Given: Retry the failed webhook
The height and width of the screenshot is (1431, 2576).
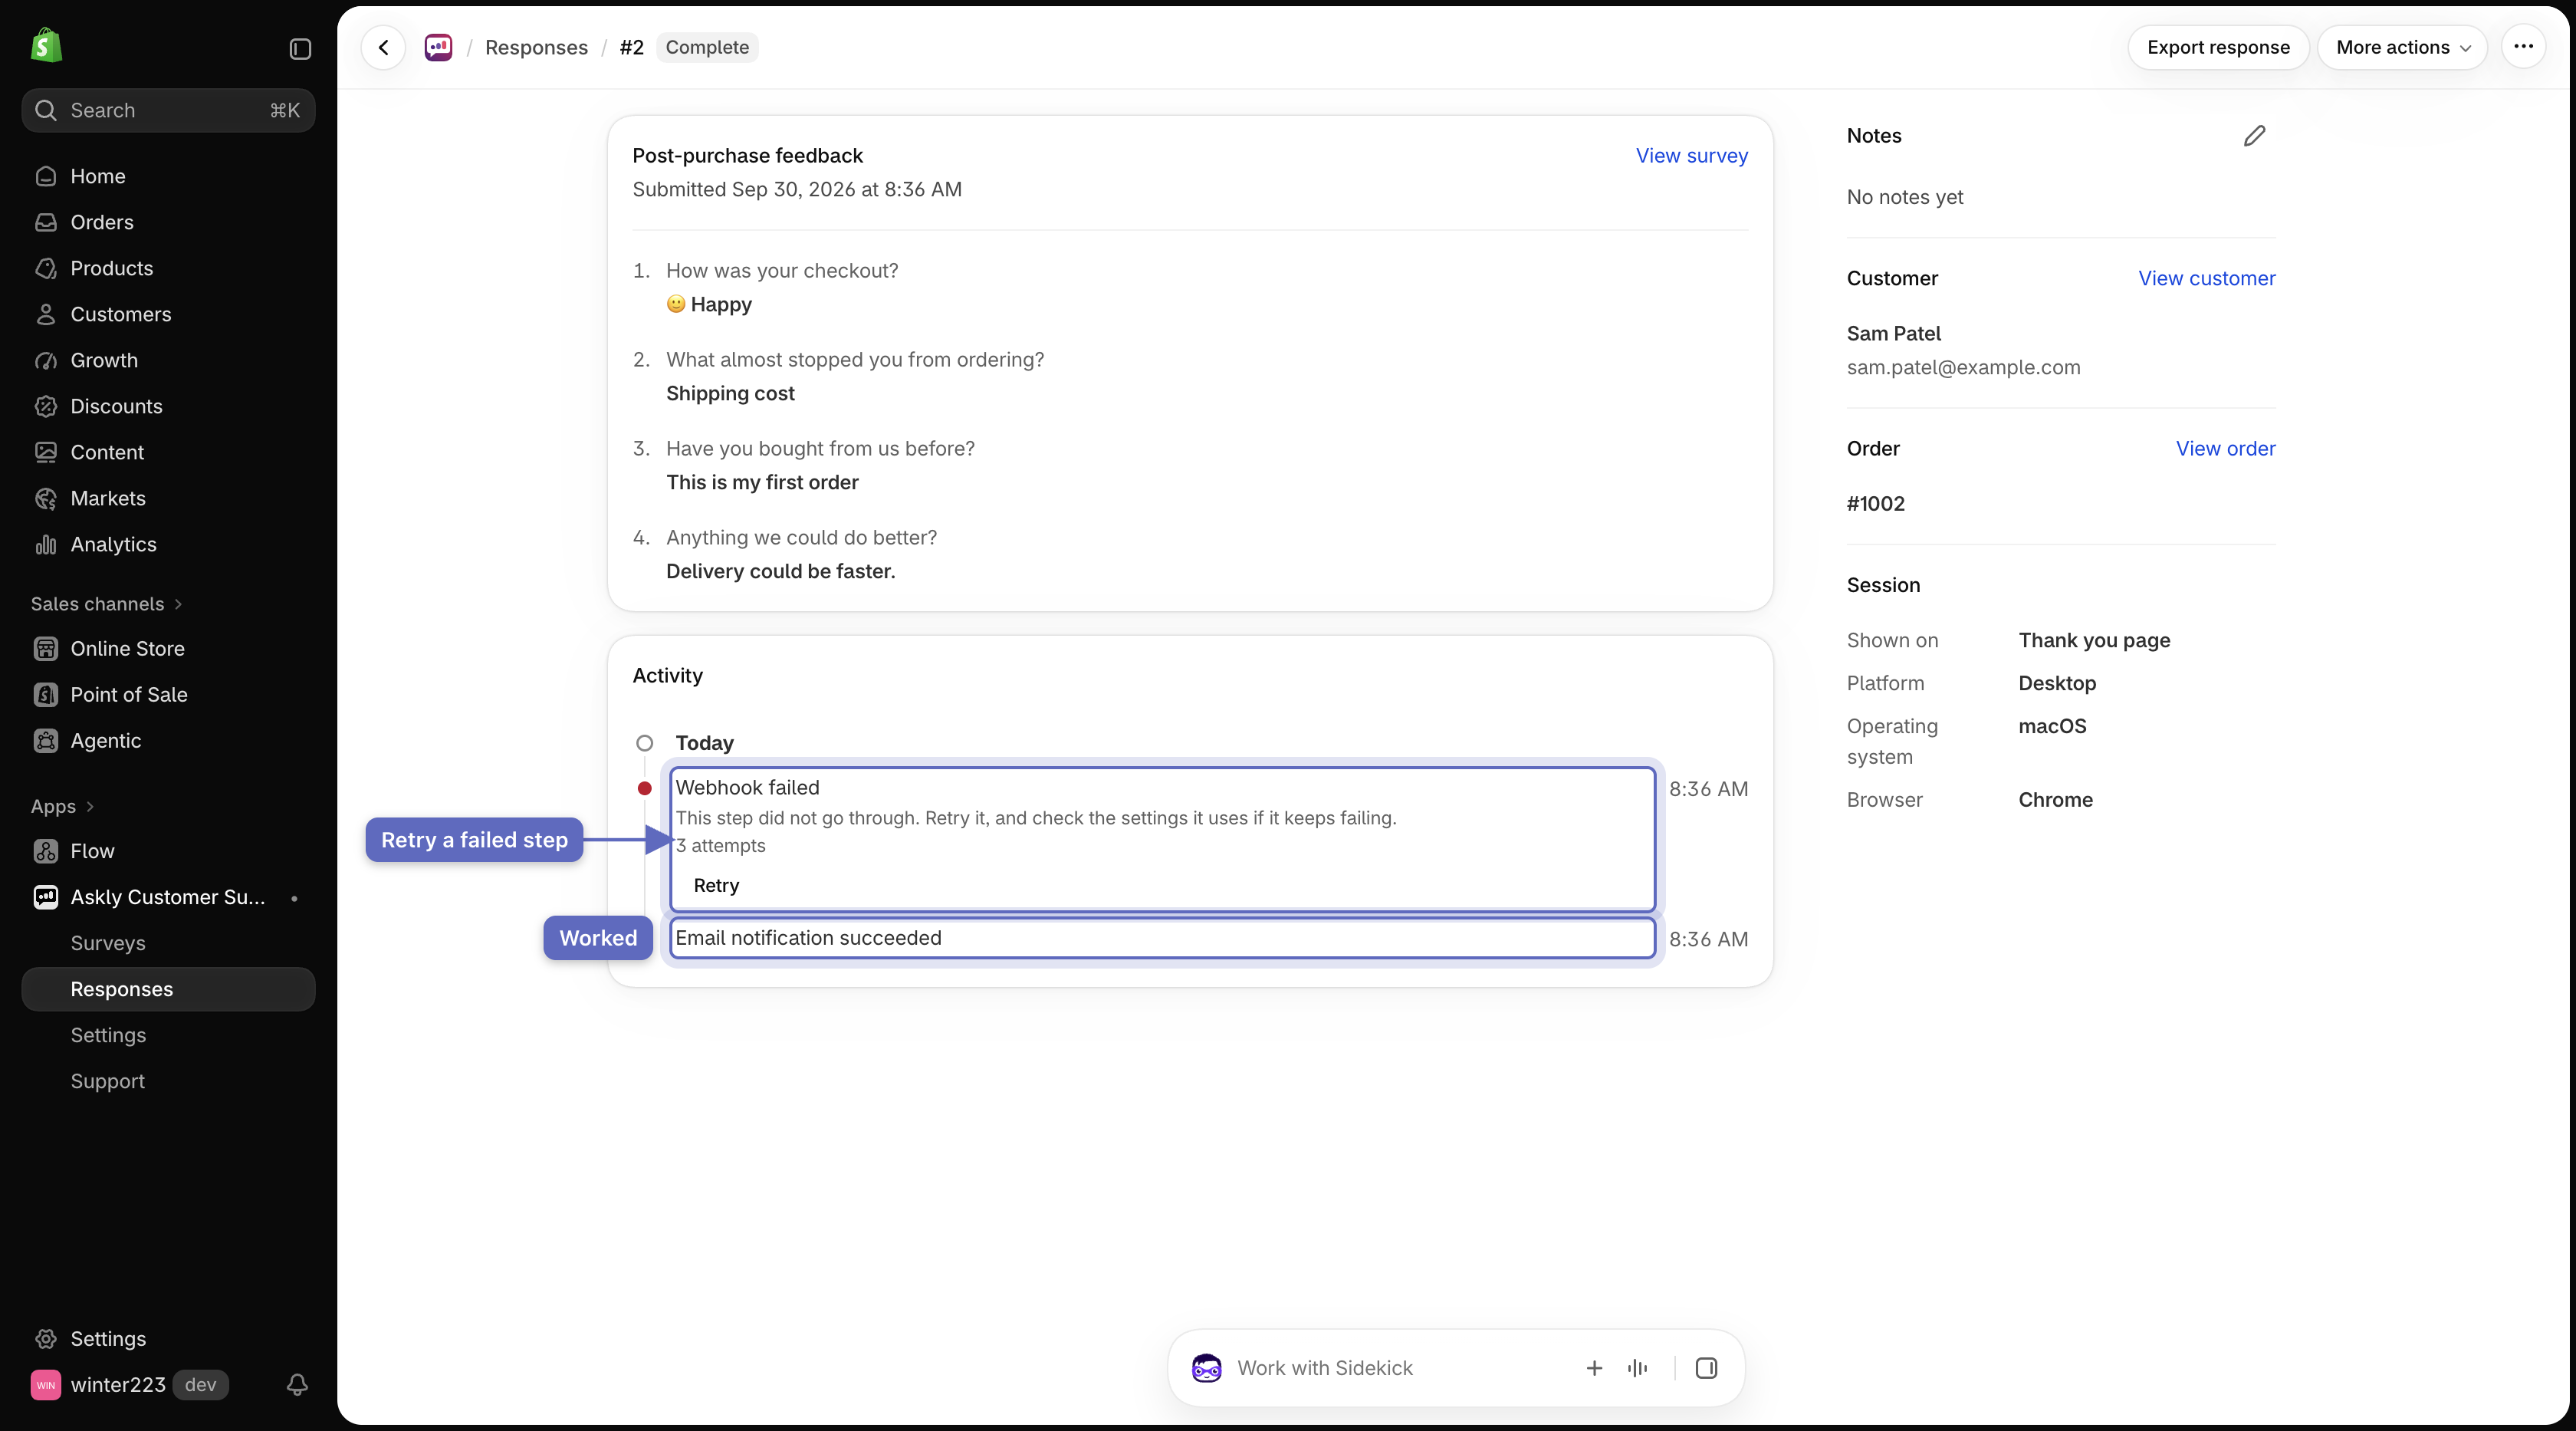Looking at the screenshot, I should tap(716, 885).
